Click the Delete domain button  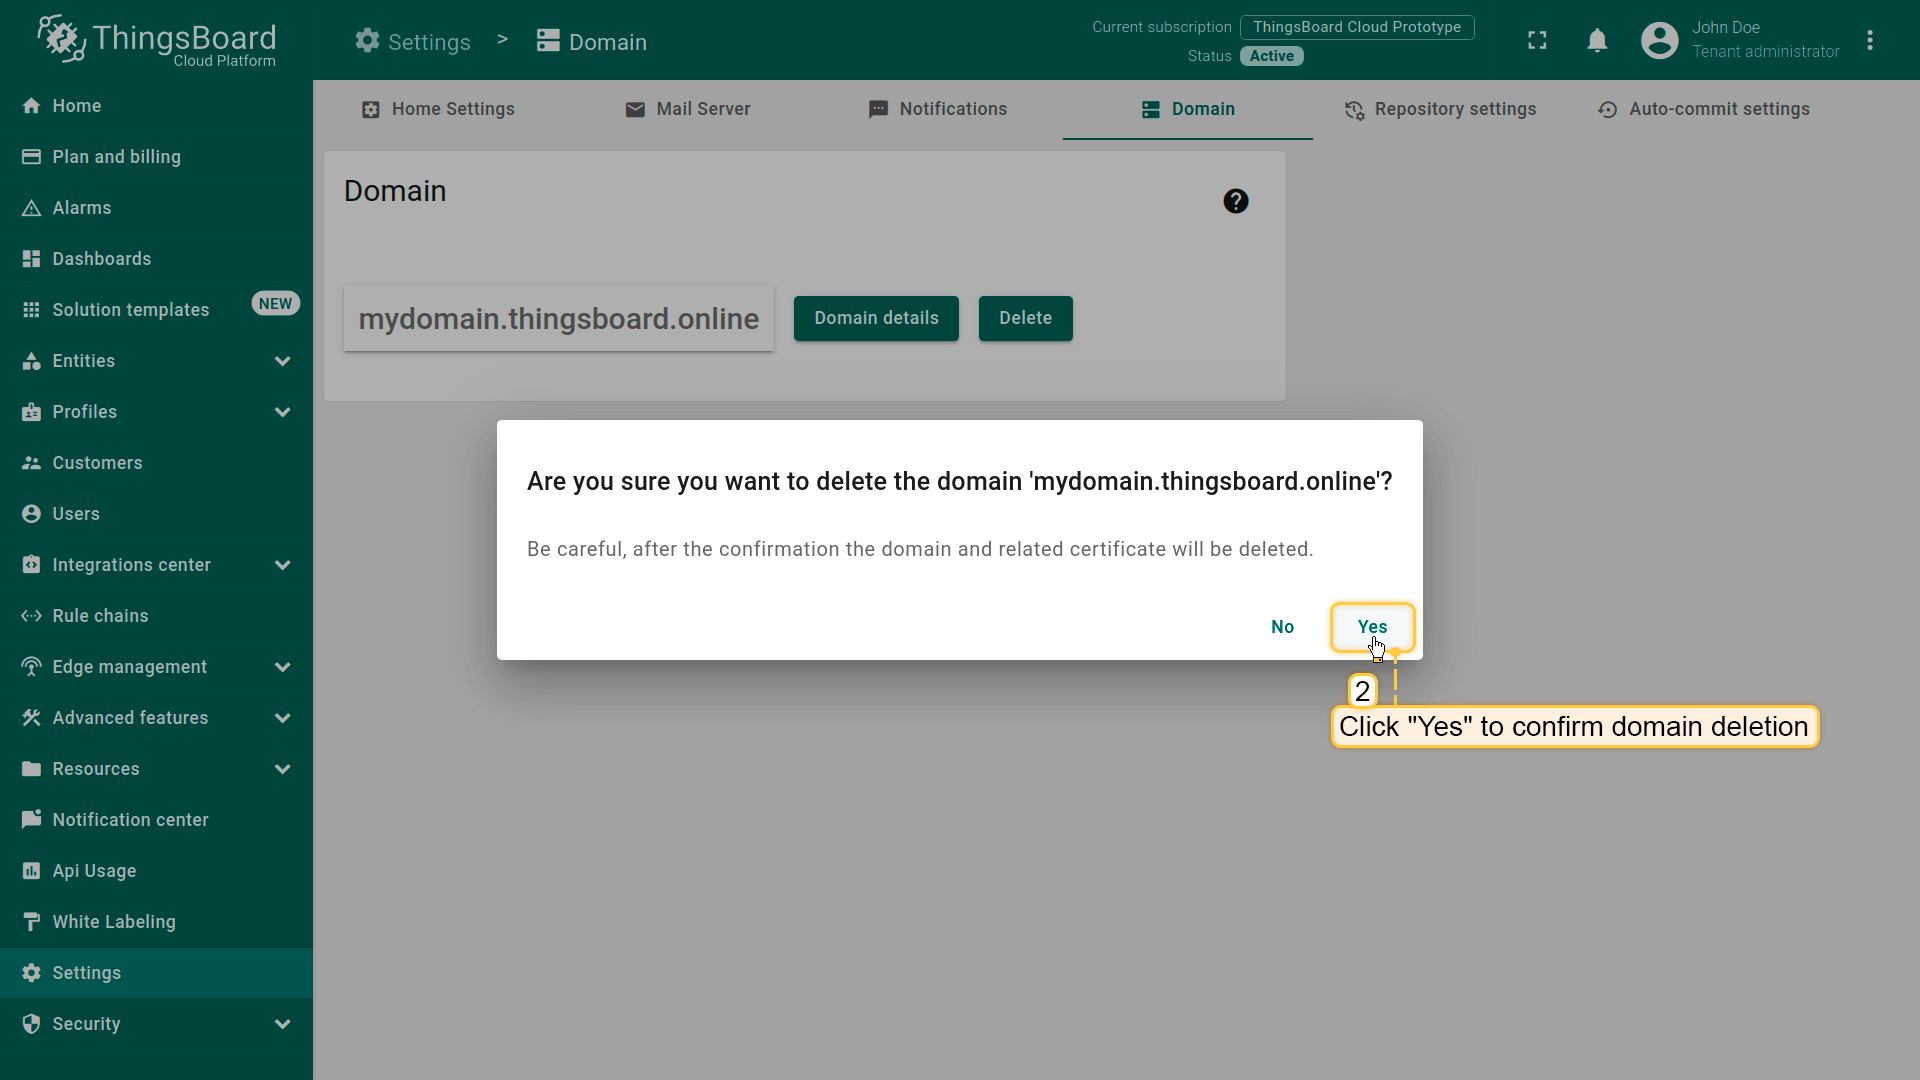pos(1025,318)
